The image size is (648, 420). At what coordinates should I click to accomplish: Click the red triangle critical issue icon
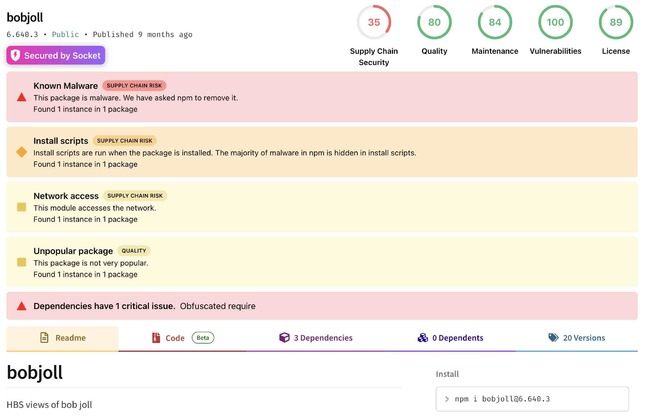pos(21,306)
